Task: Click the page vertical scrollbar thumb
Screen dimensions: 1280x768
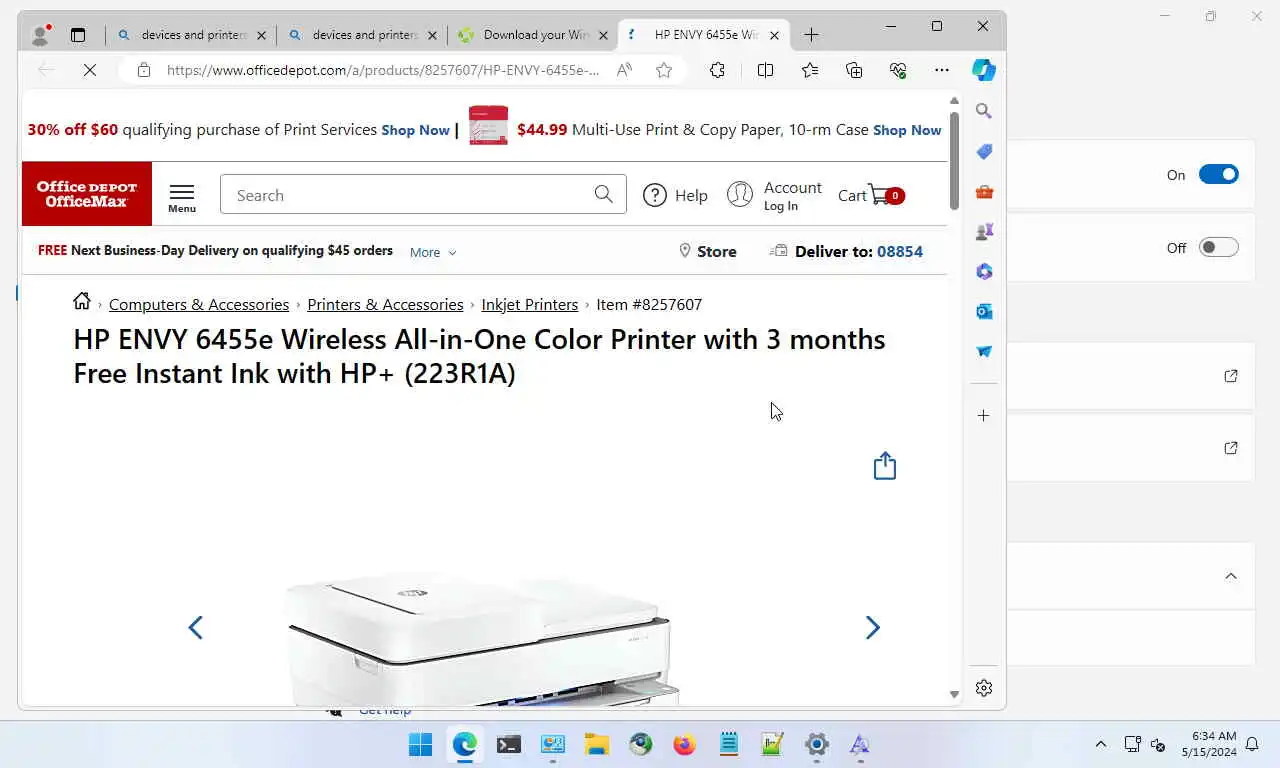Action: (x=954, y=160)
